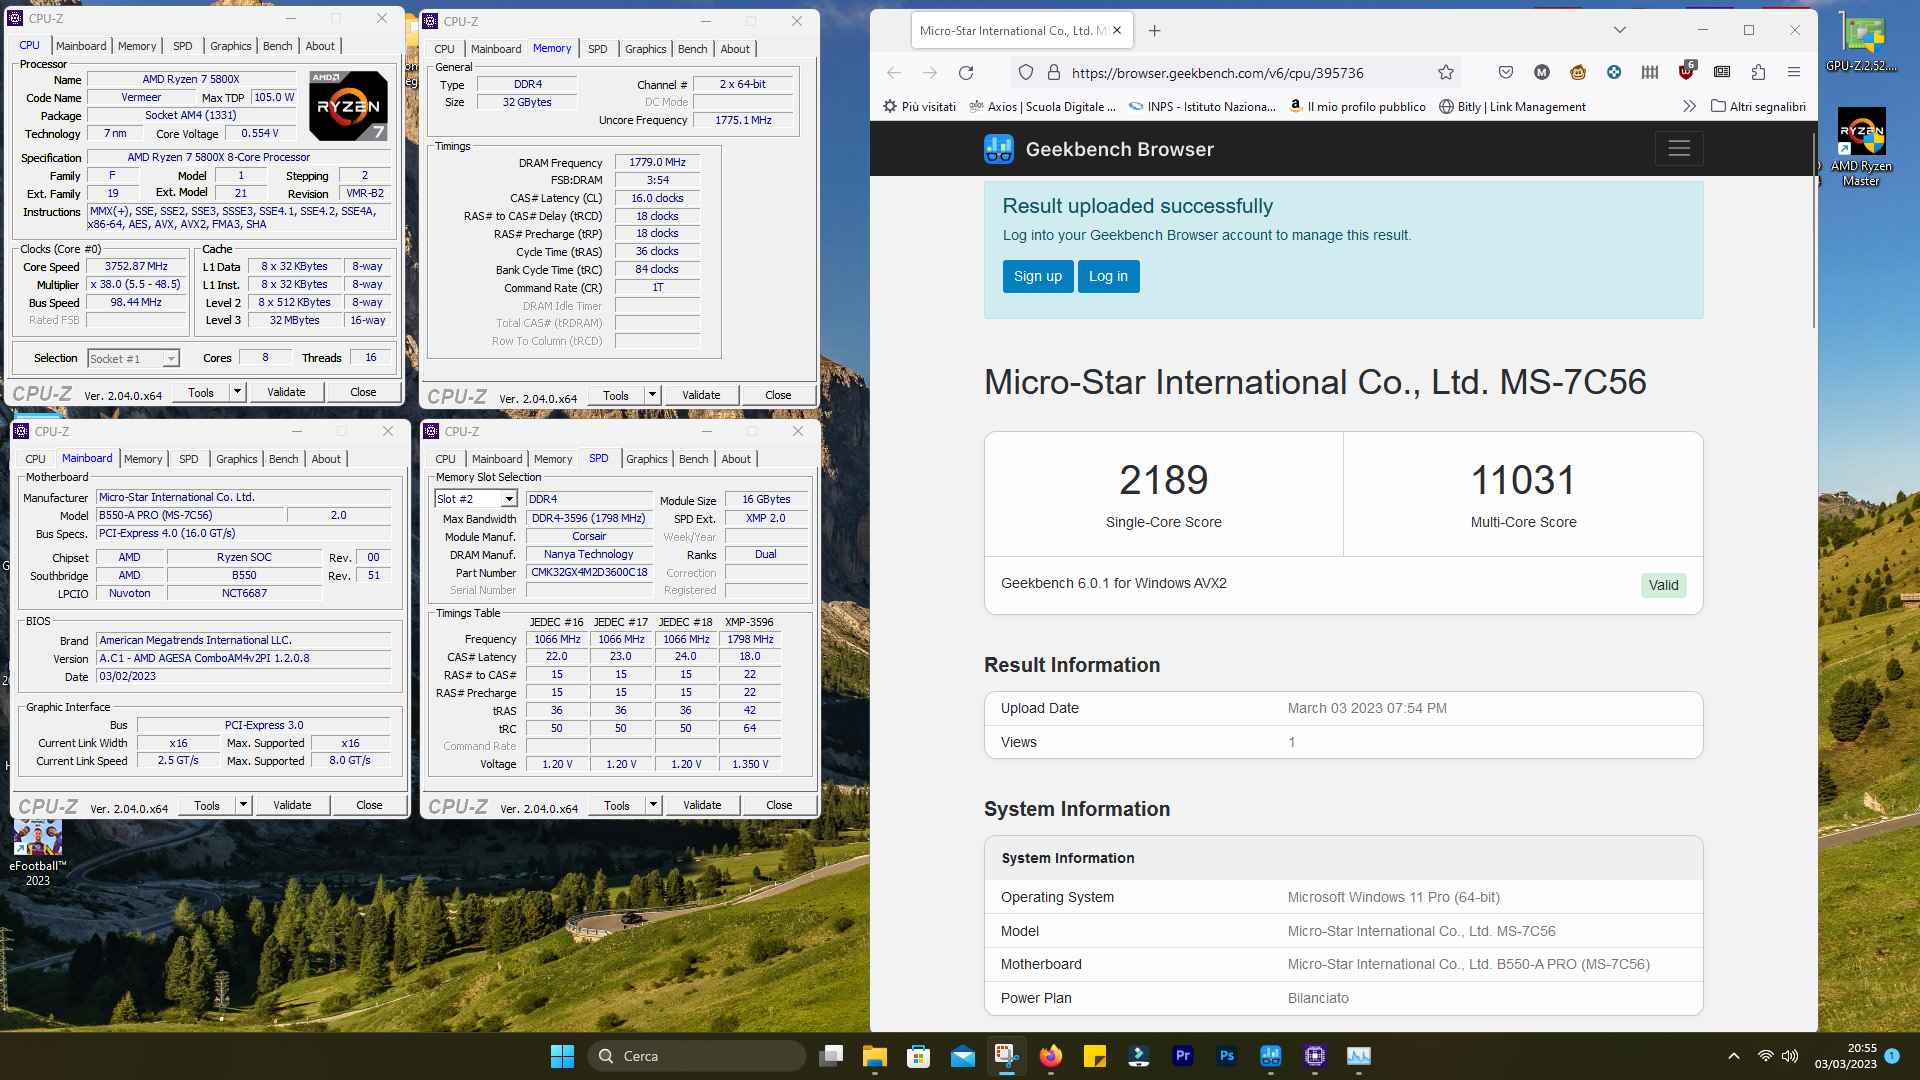Expand Tools arrow in CPU window
Image resolution: width=1920 pixels, height=1080 pixels.
click(238, 392)
